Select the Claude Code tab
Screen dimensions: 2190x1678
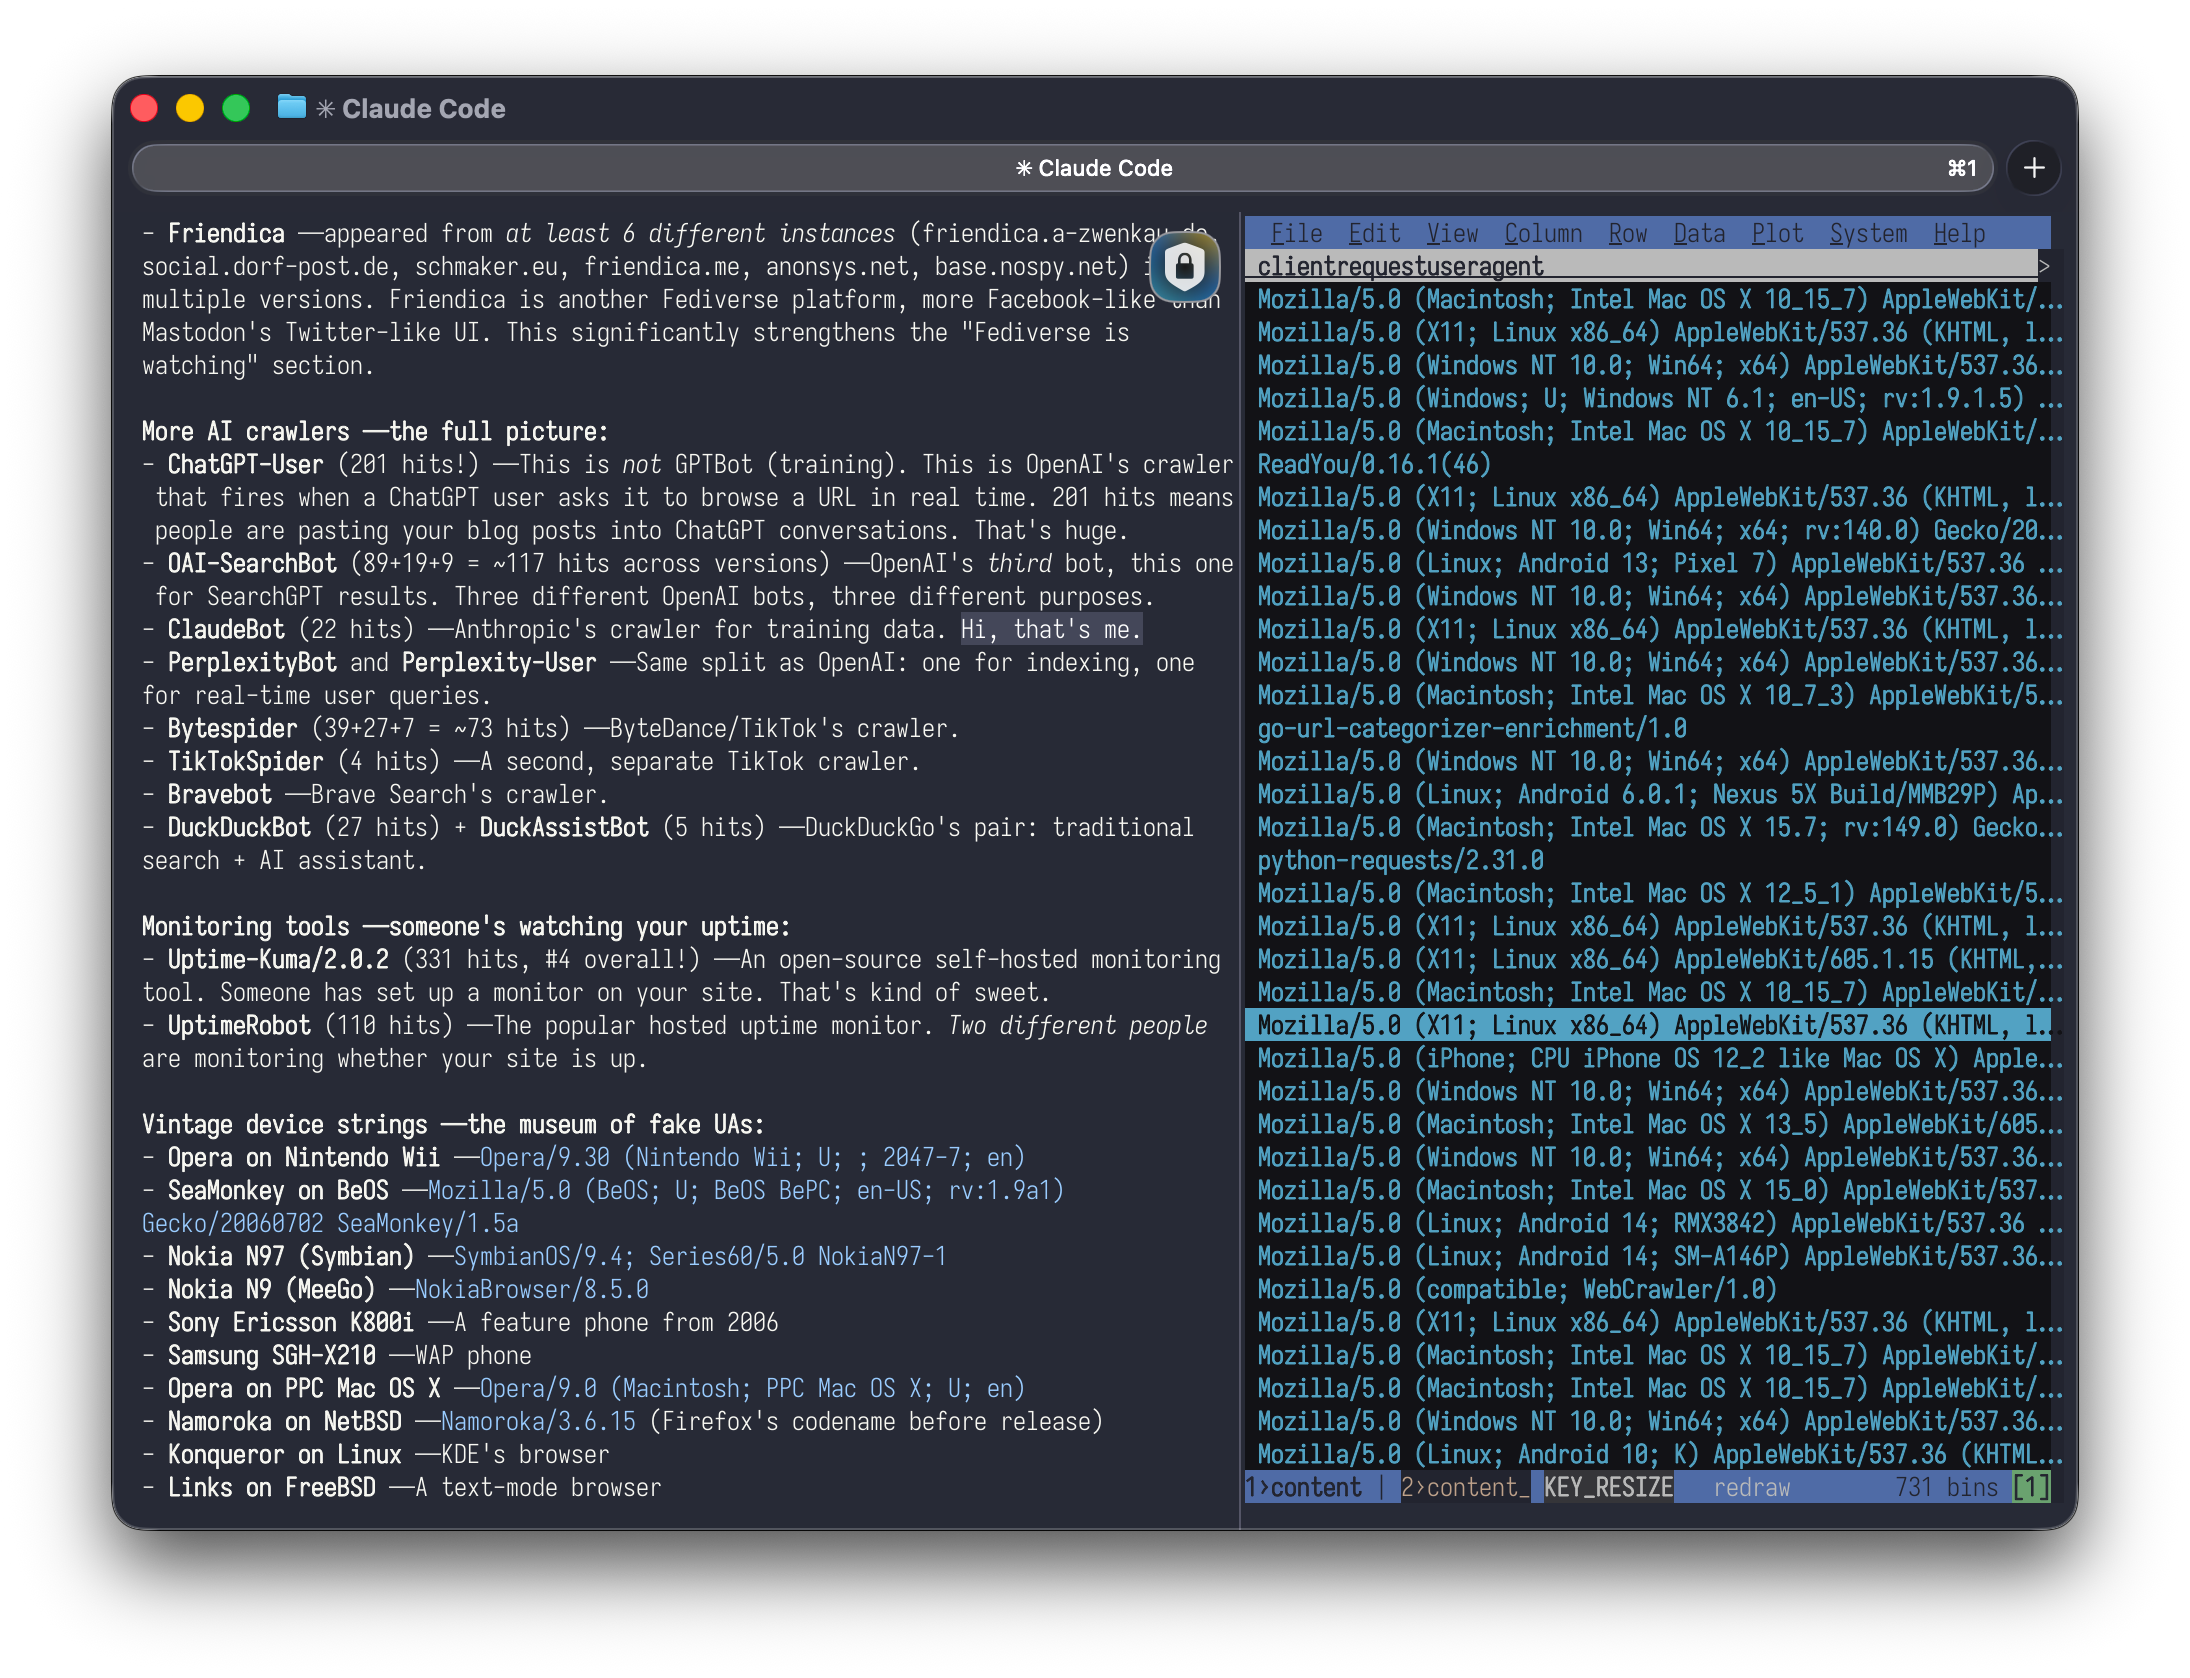point(1063,168)
